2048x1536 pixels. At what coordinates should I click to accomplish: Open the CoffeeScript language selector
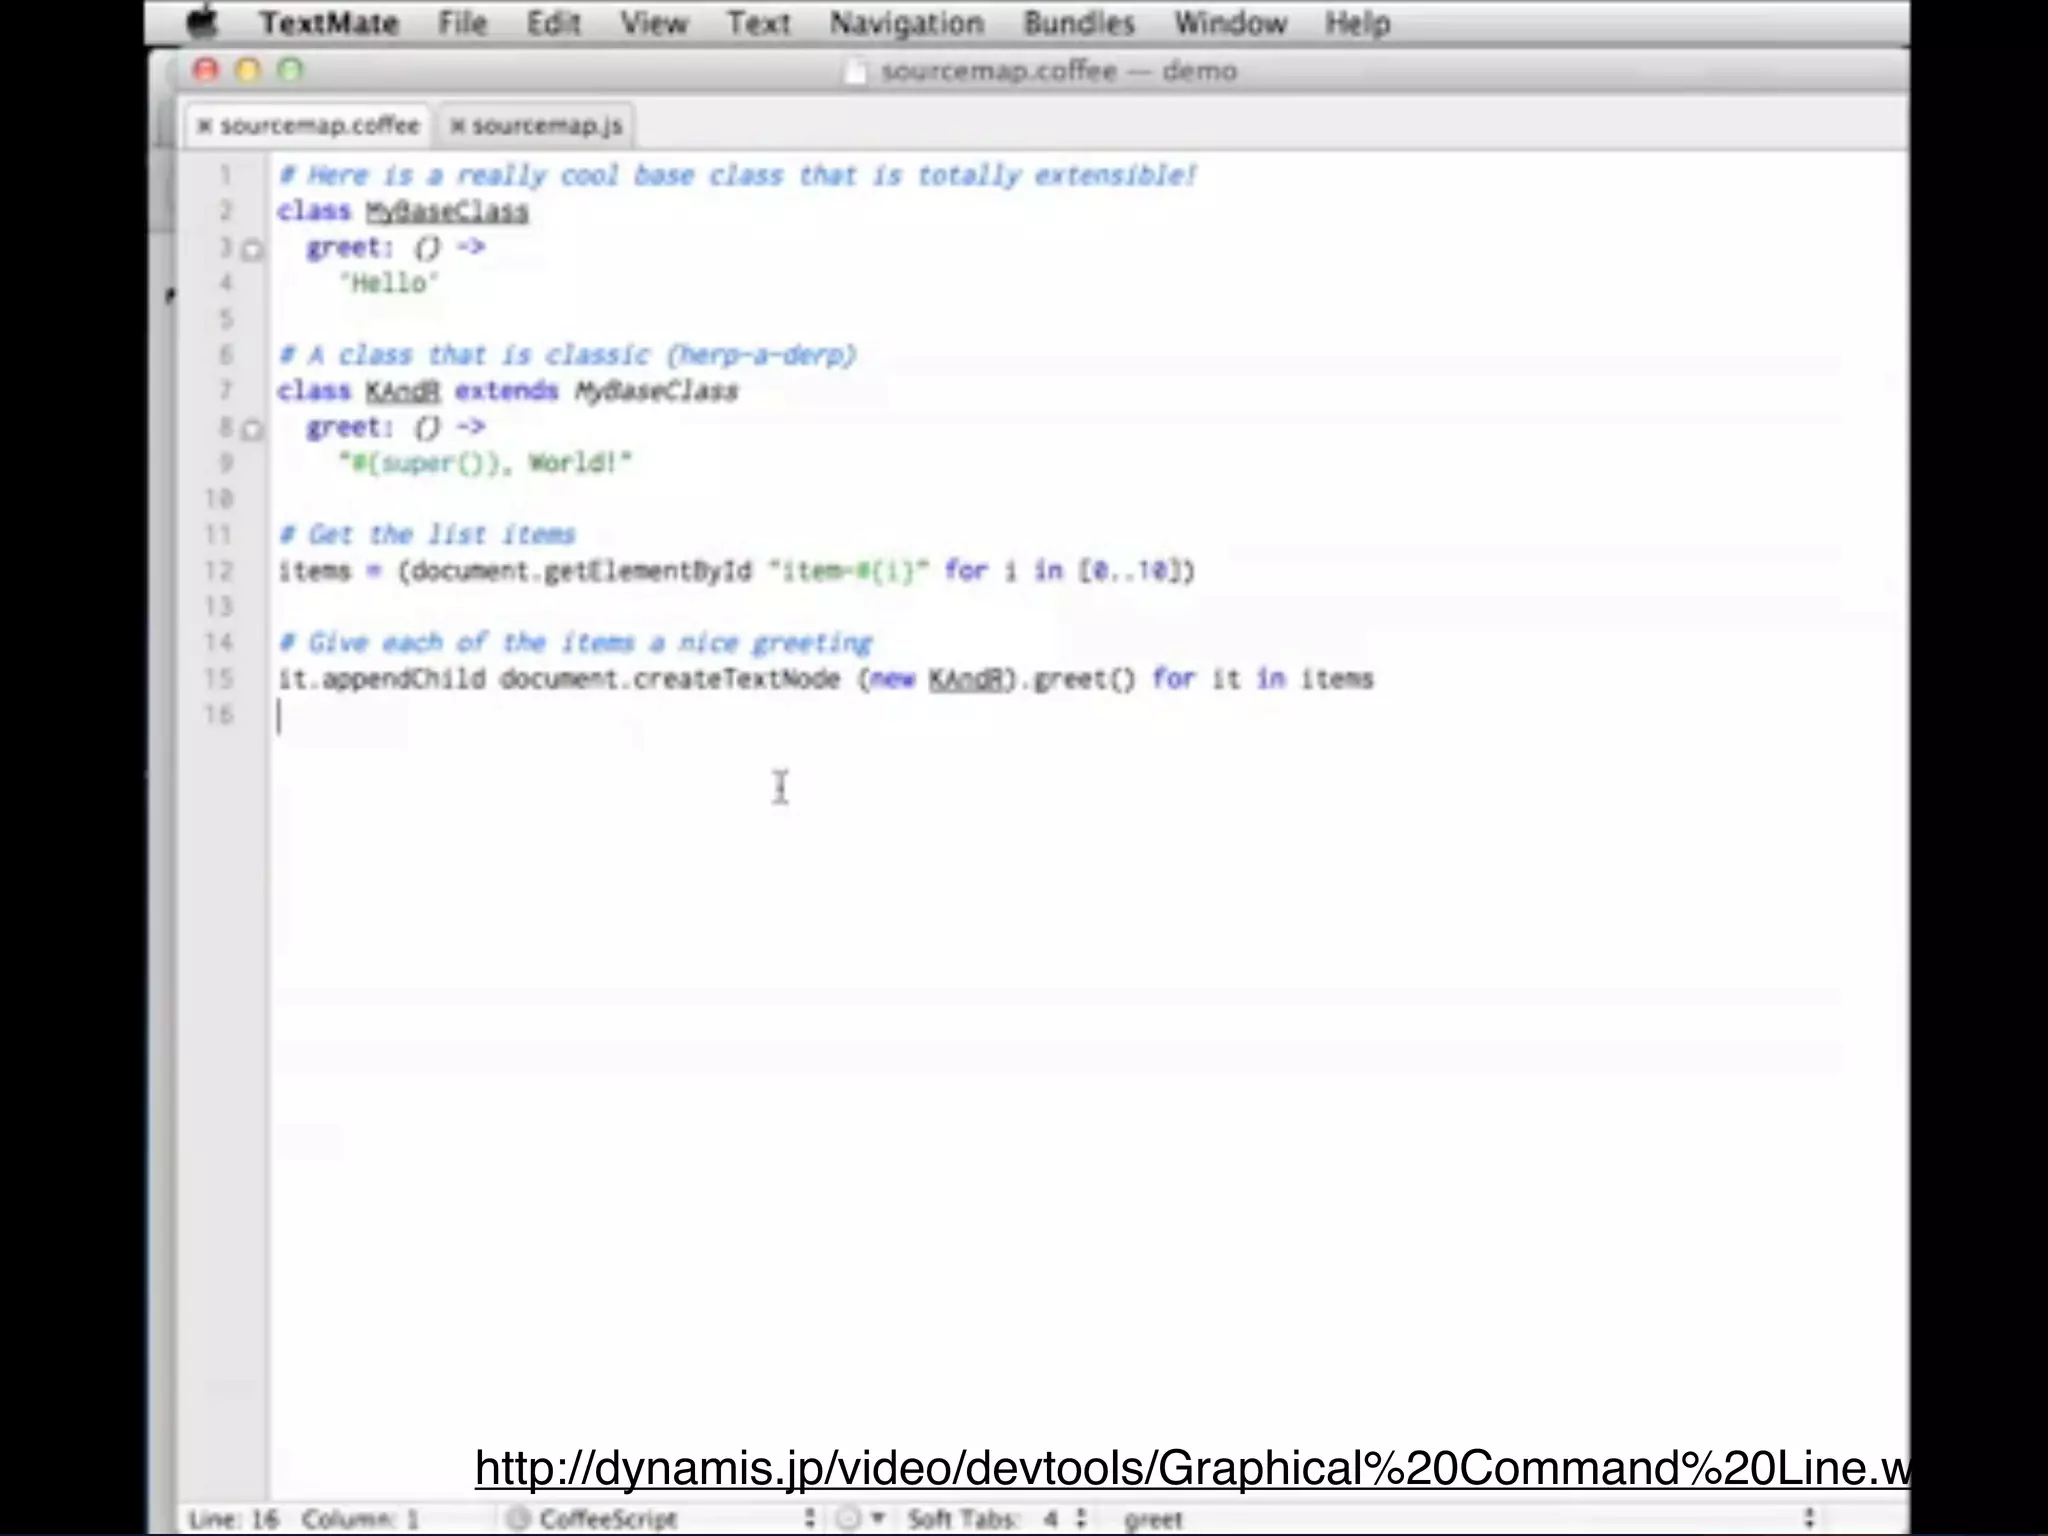[x=660, y=1518]
